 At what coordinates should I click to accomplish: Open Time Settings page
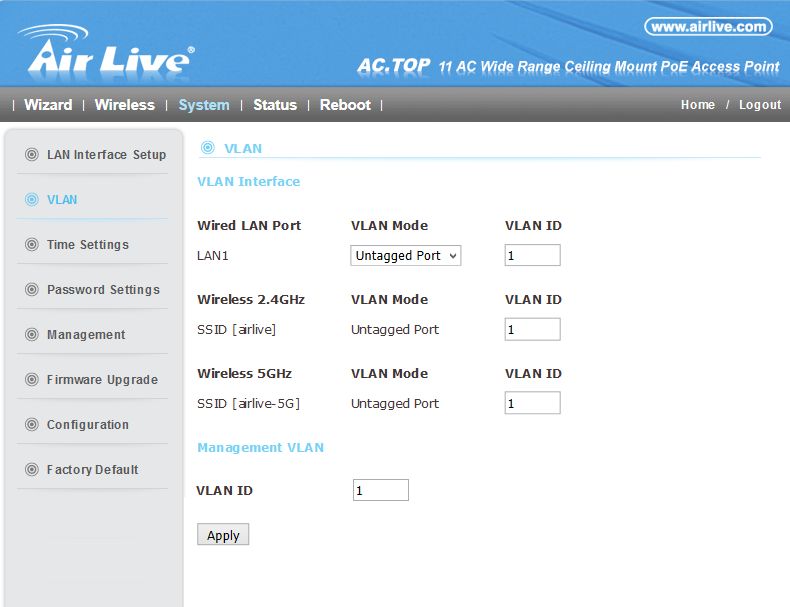[x=88, y=245]
